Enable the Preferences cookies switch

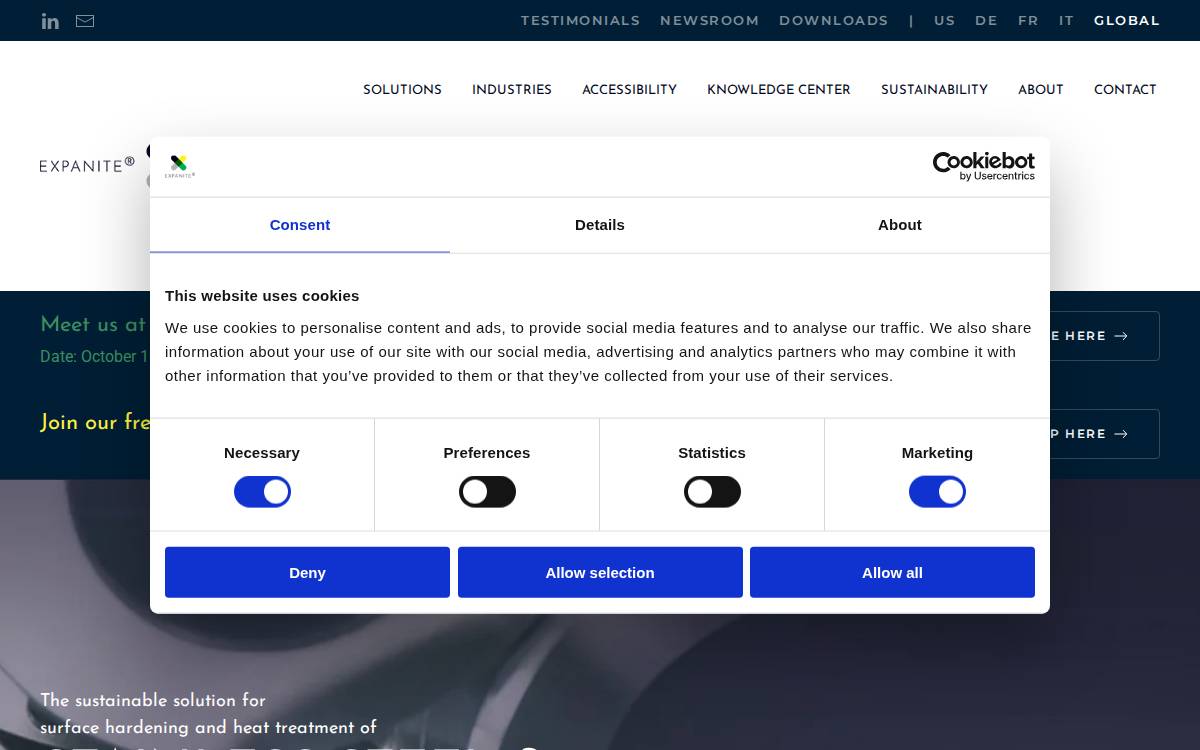coord(487,492)
